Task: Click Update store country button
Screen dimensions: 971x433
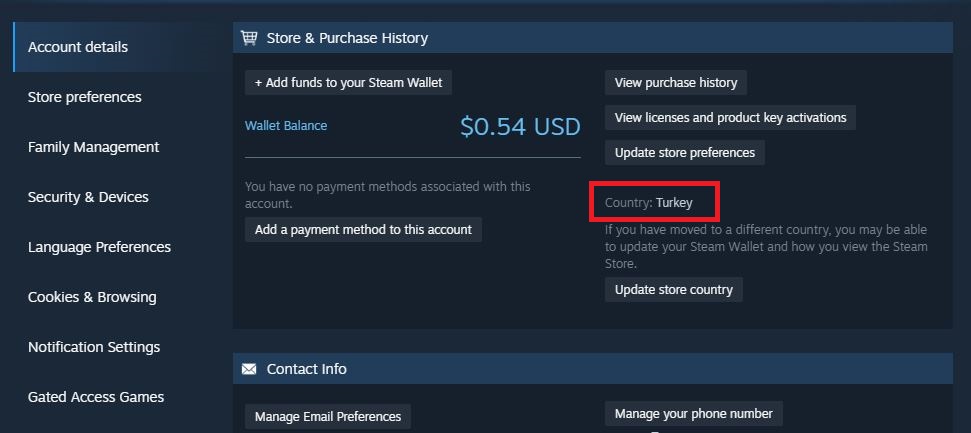Action: (673, 289)
